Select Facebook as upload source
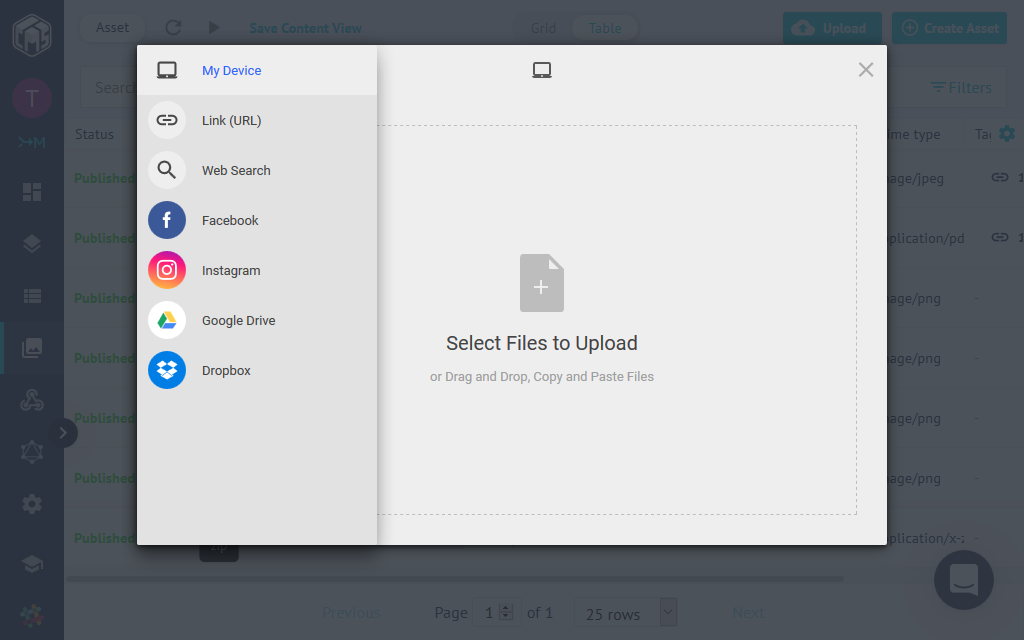 [x=230, y=220]
